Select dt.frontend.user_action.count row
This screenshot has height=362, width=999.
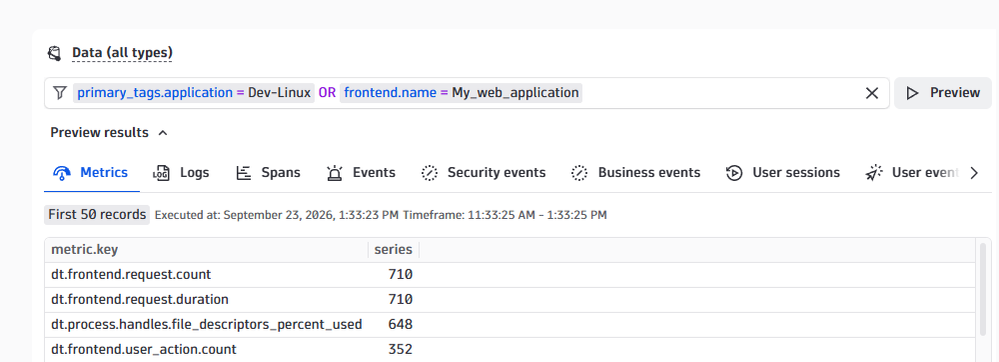point(510,349)
